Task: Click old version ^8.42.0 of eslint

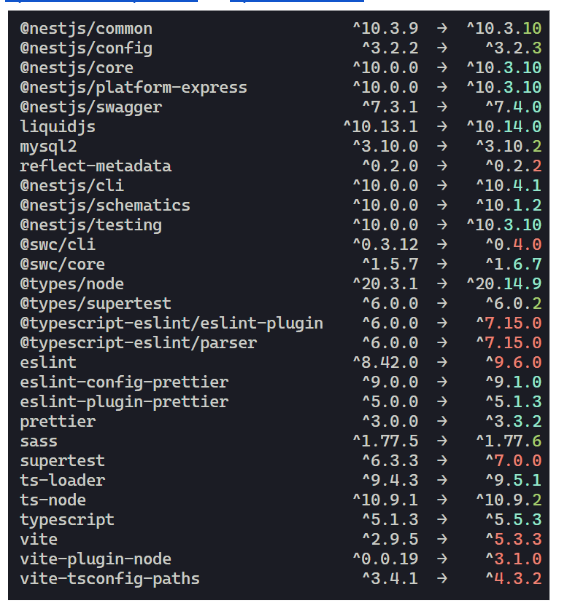Action: point(385,362)
